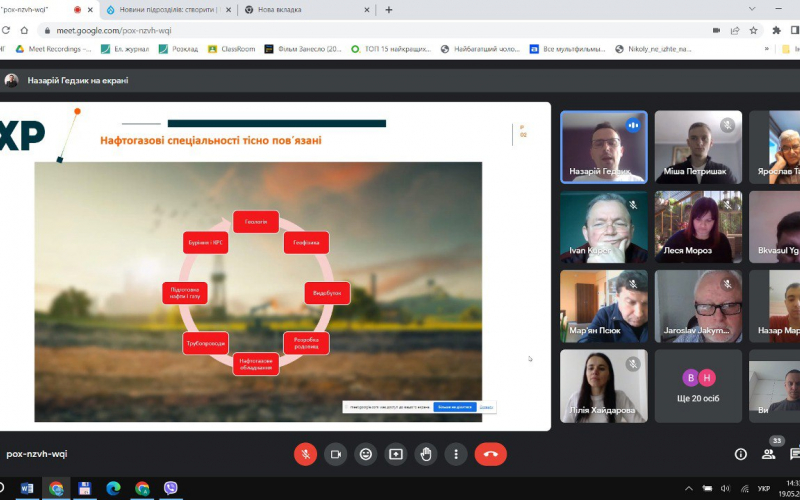This screenshot has height=500, width=800.
Task: Select Леся Мороз video tile
Action: click(698, 227)
